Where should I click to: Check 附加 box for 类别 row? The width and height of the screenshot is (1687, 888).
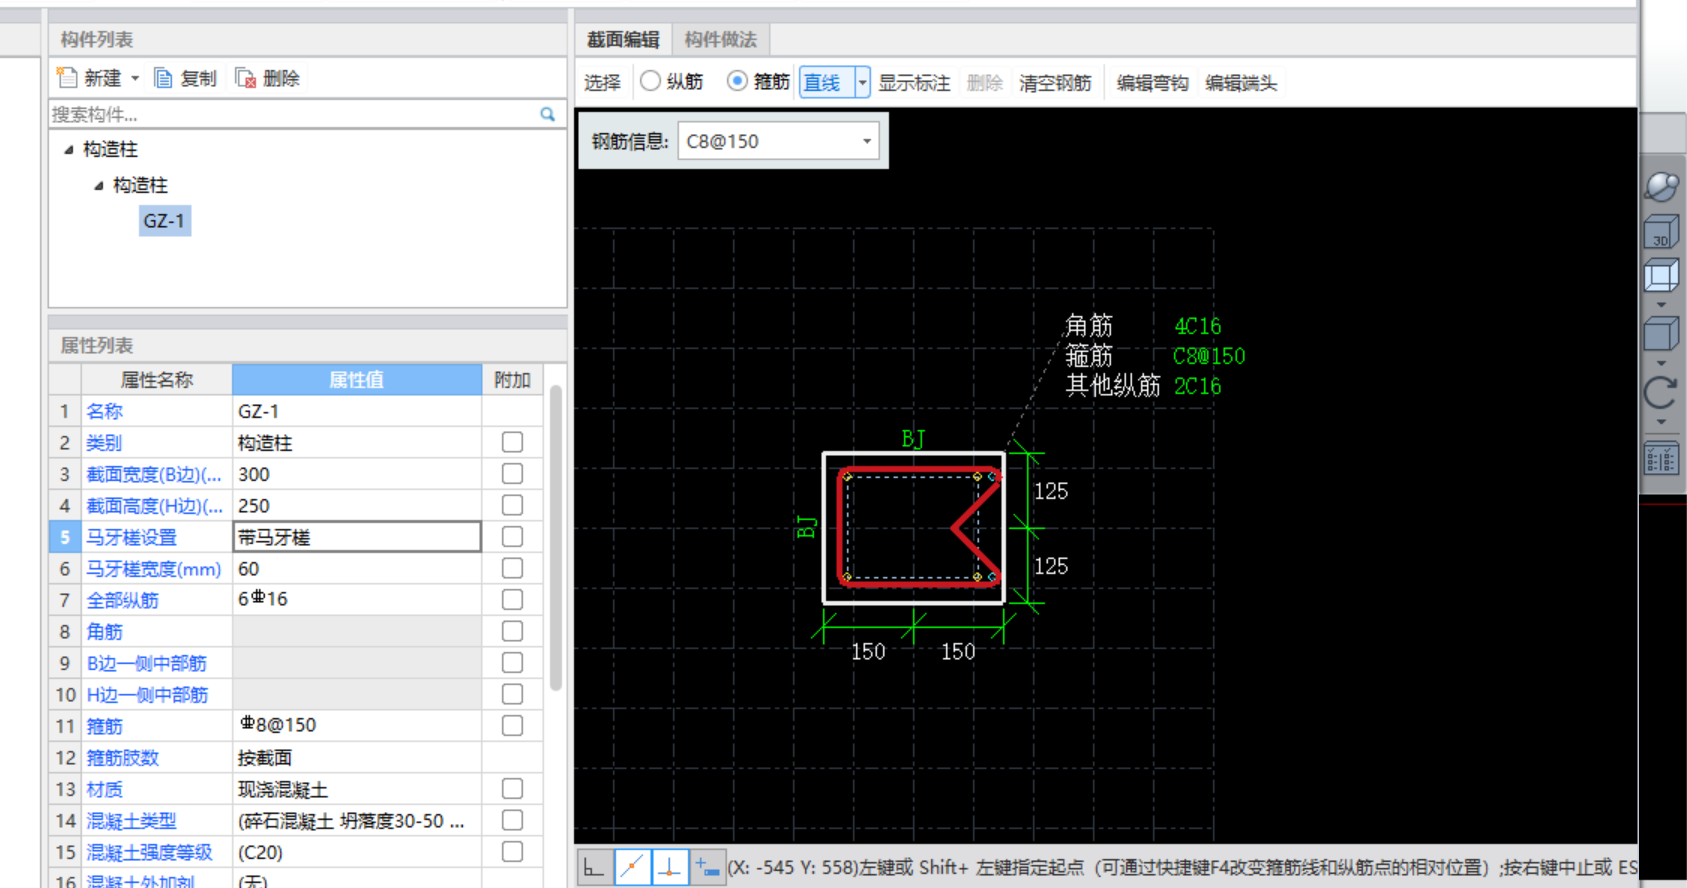click(x=512, y=442)
